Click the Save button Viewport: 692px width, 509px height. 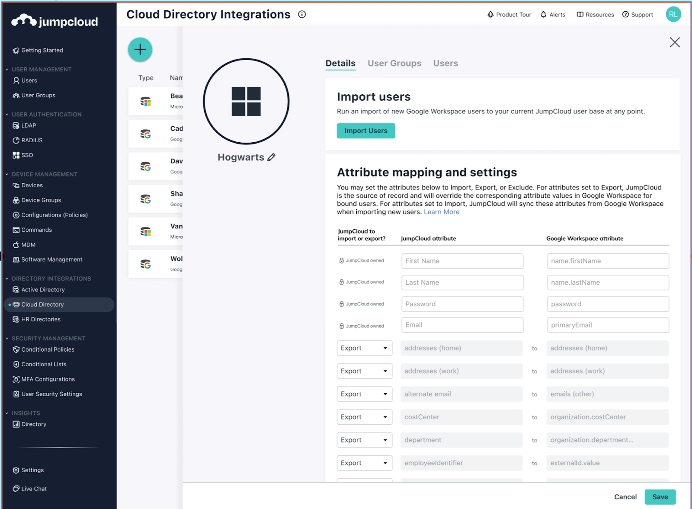[660, 496]
